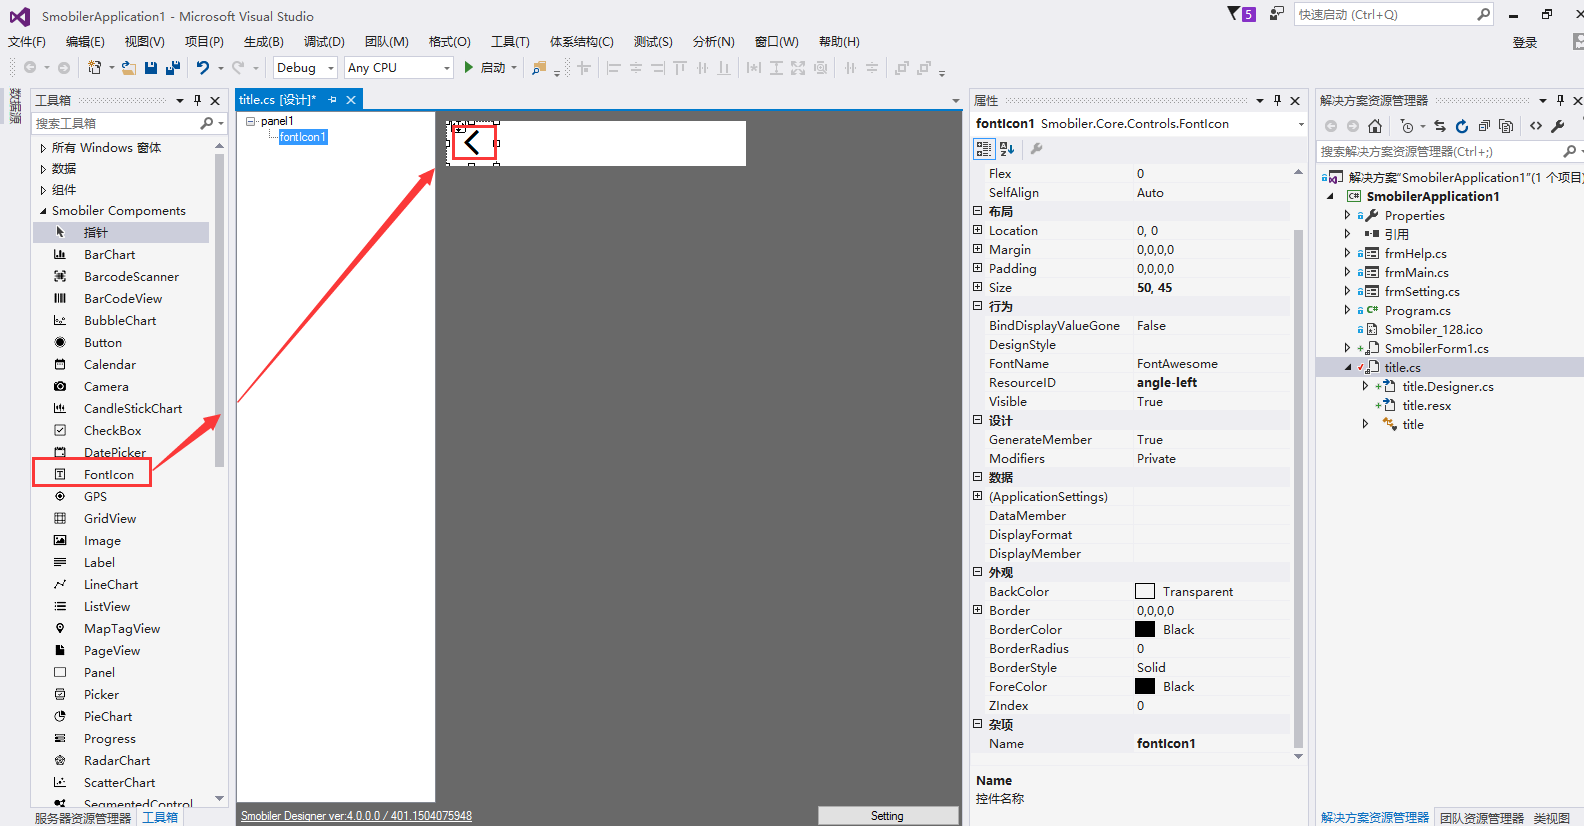Viewport: 1584px width, 826px height.
Task: Click the feedback icon beside notifications flag
Action: (1277, 13)
